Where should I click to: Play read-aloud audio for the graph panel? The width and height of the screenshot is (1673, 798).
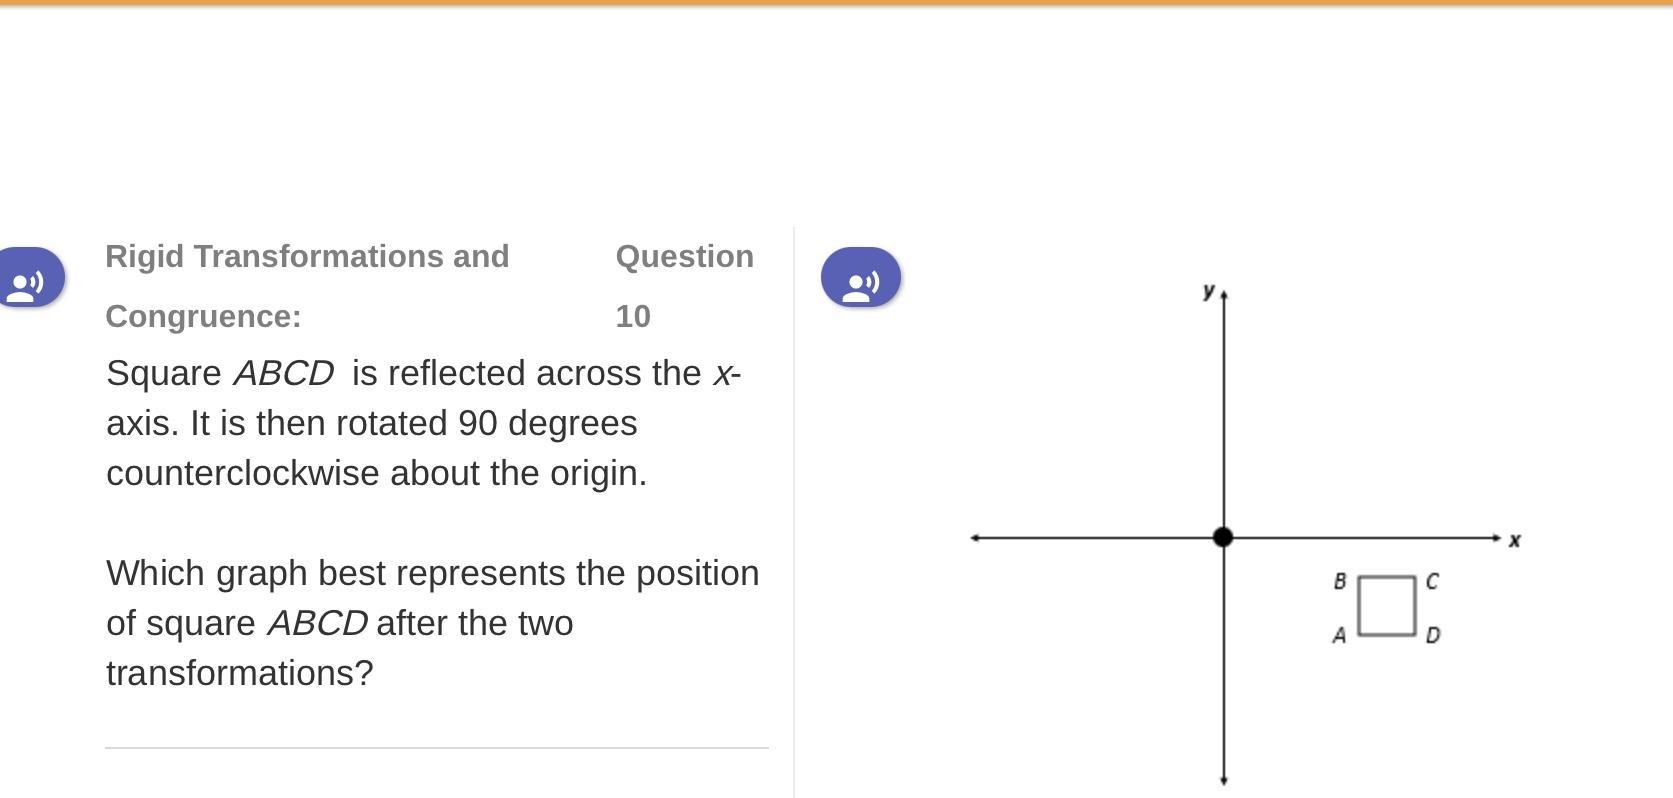860,277
